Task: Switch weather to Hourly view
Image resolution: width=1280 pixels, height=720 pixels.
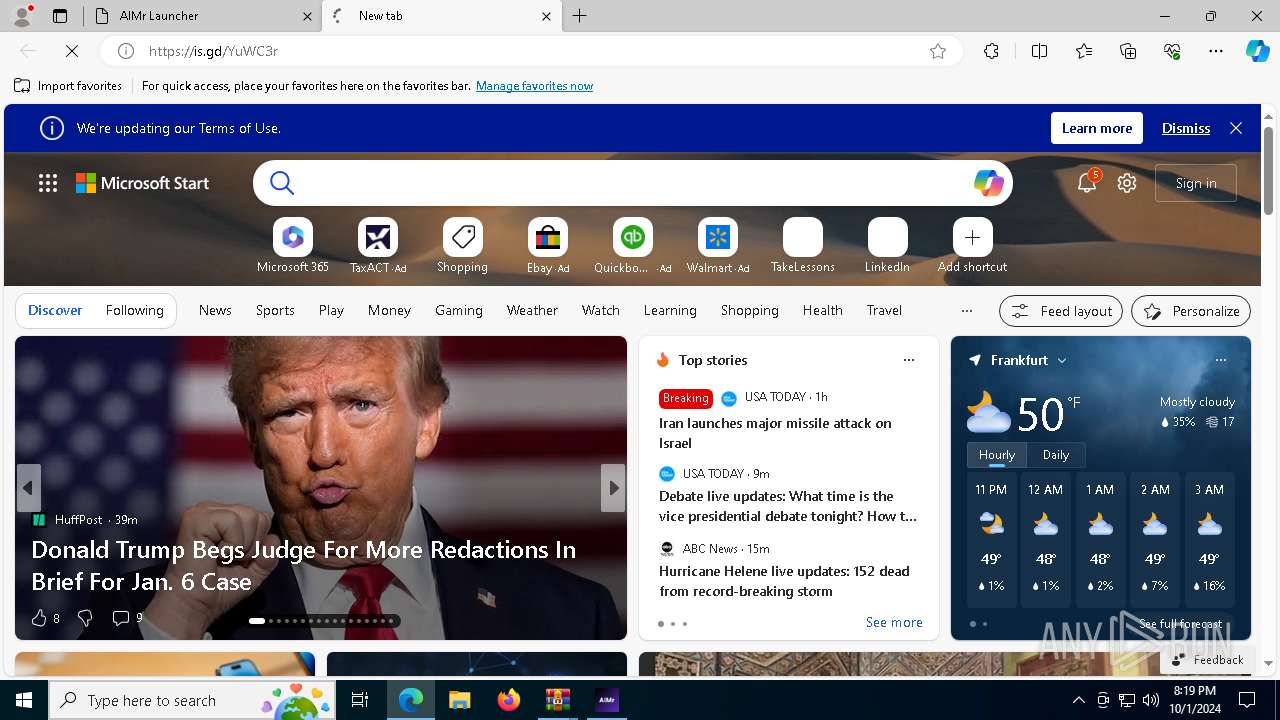Action: coord(997,455)
